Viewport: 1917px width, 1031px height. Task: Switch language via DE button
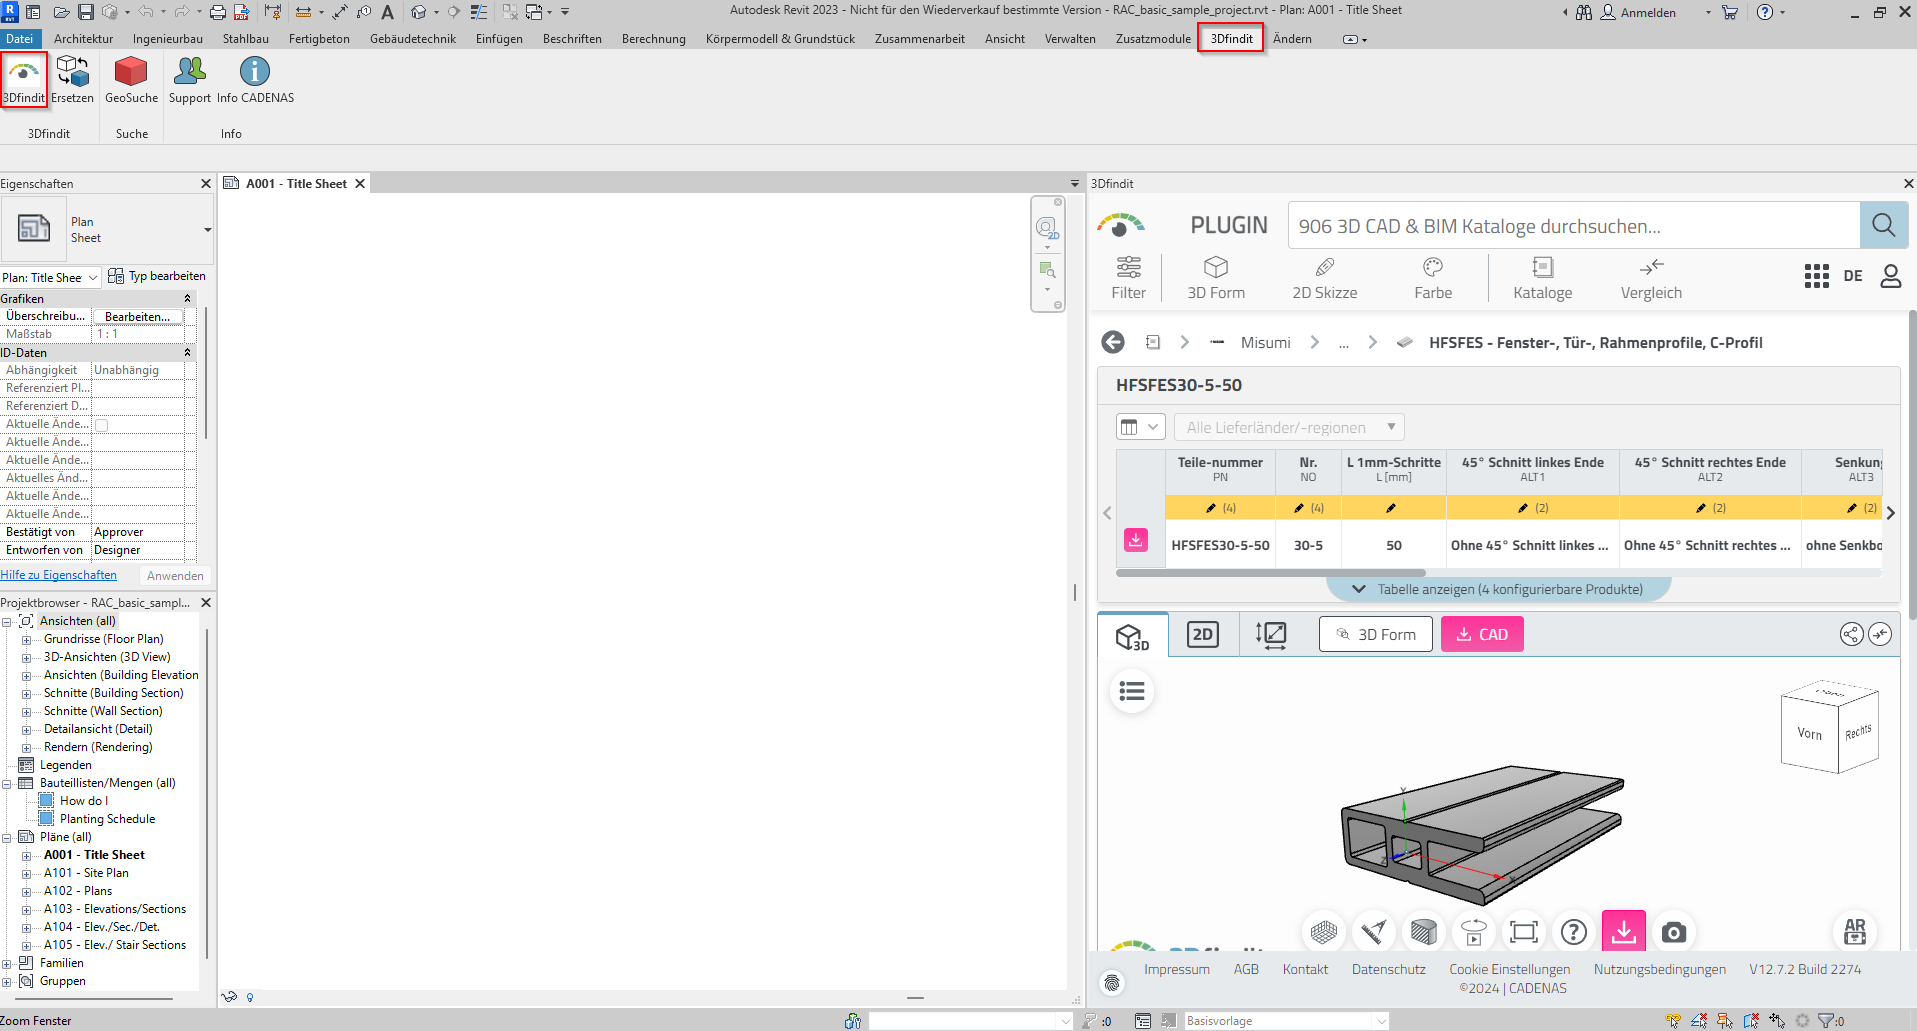click(x=1853, y=276)
